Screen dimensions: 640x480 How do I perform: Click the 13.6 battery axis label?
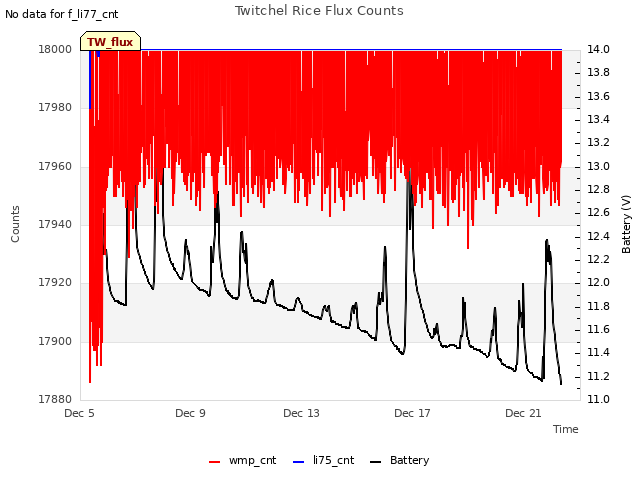point(598,96)
